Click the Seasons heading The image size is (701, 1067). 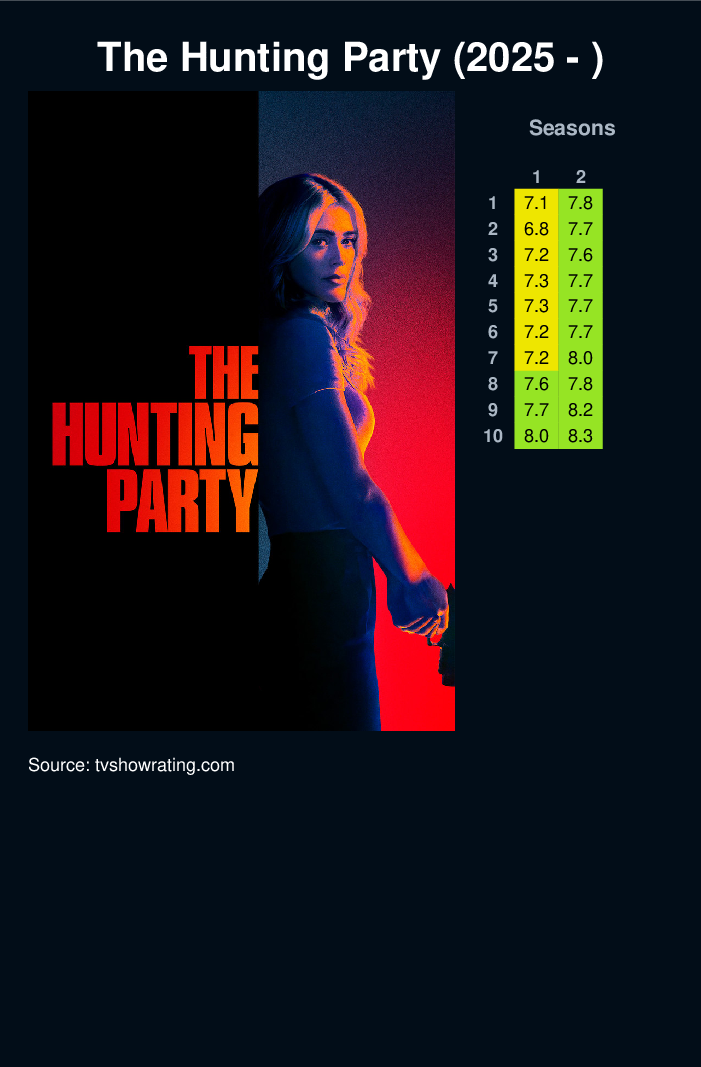572,128
